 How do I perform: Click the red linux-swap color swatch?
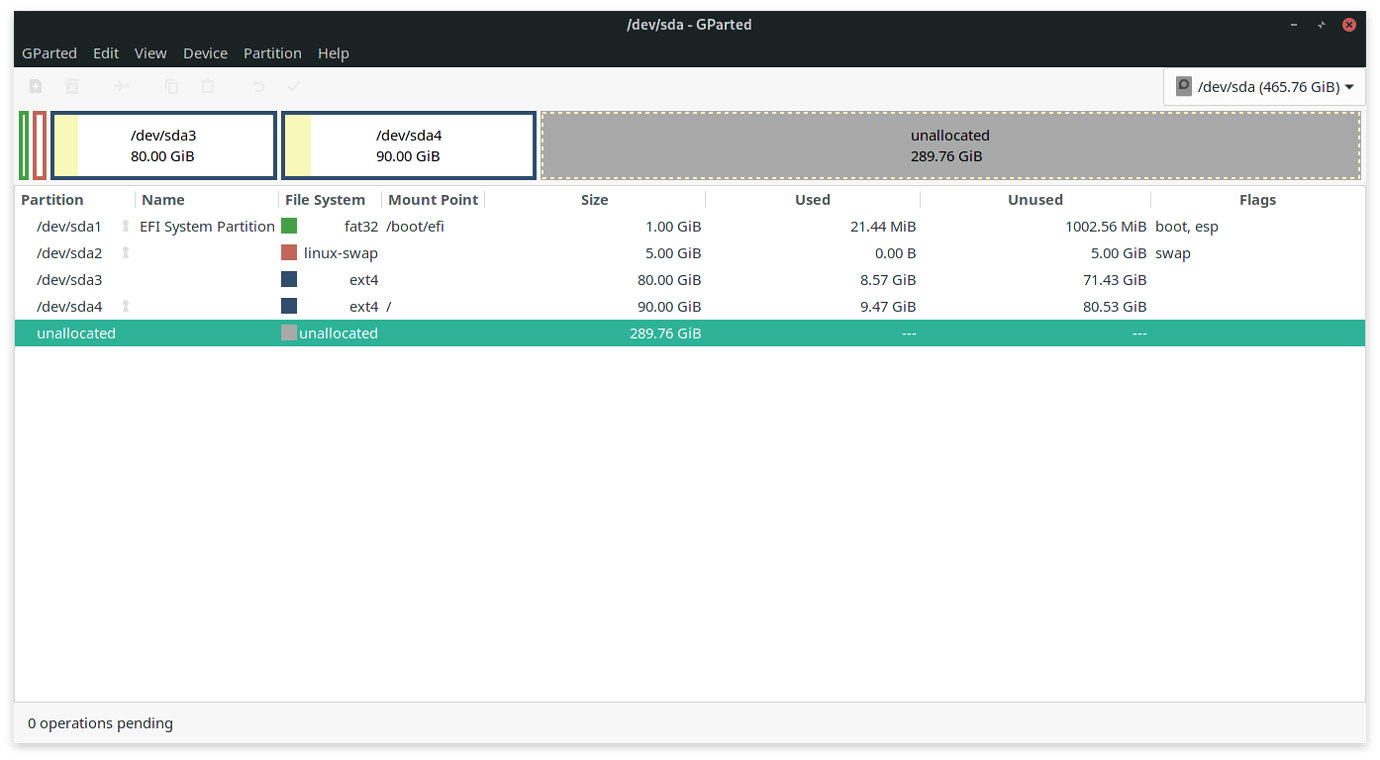point(289,253)
